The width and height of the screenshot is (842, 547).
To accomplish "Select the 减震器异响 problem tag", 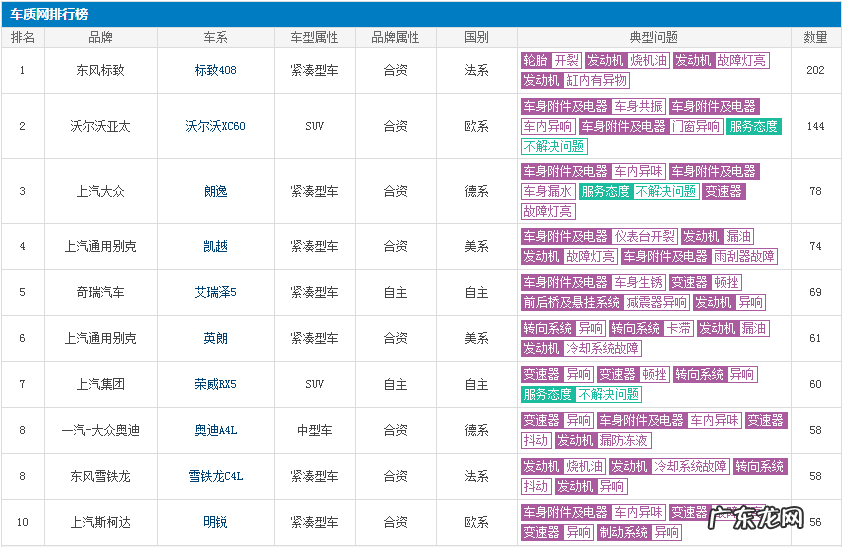I will click(x=656, y=303).
